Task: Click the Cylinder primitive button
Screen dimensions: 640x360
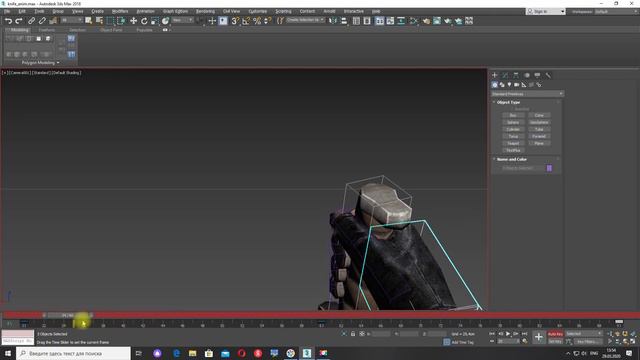Action: (x=513, y=129)
